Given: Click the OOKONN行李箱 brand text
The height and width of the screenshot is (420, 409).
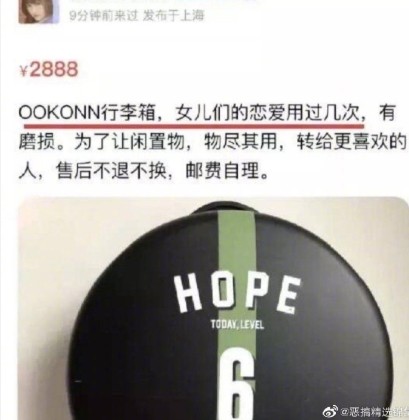Looking at the screenshot, I should coord(87,113).
